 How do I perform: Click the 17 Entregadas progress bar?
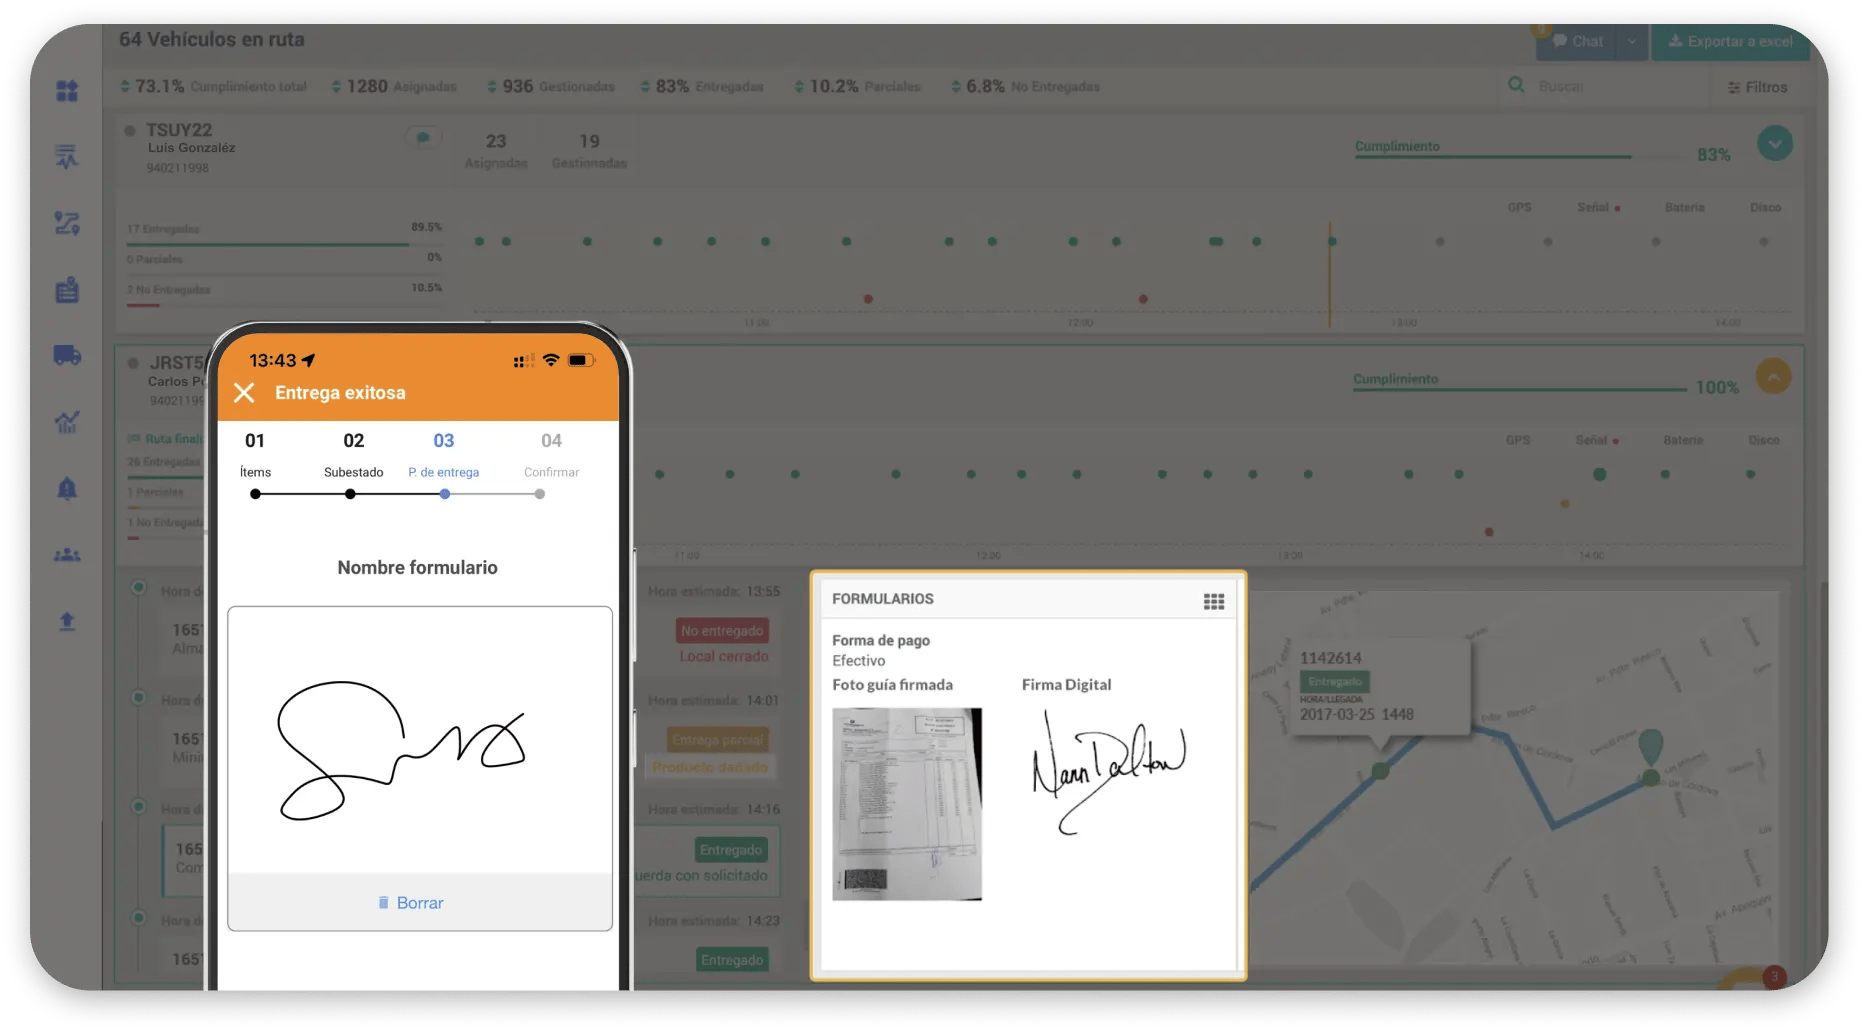[284, 244]
